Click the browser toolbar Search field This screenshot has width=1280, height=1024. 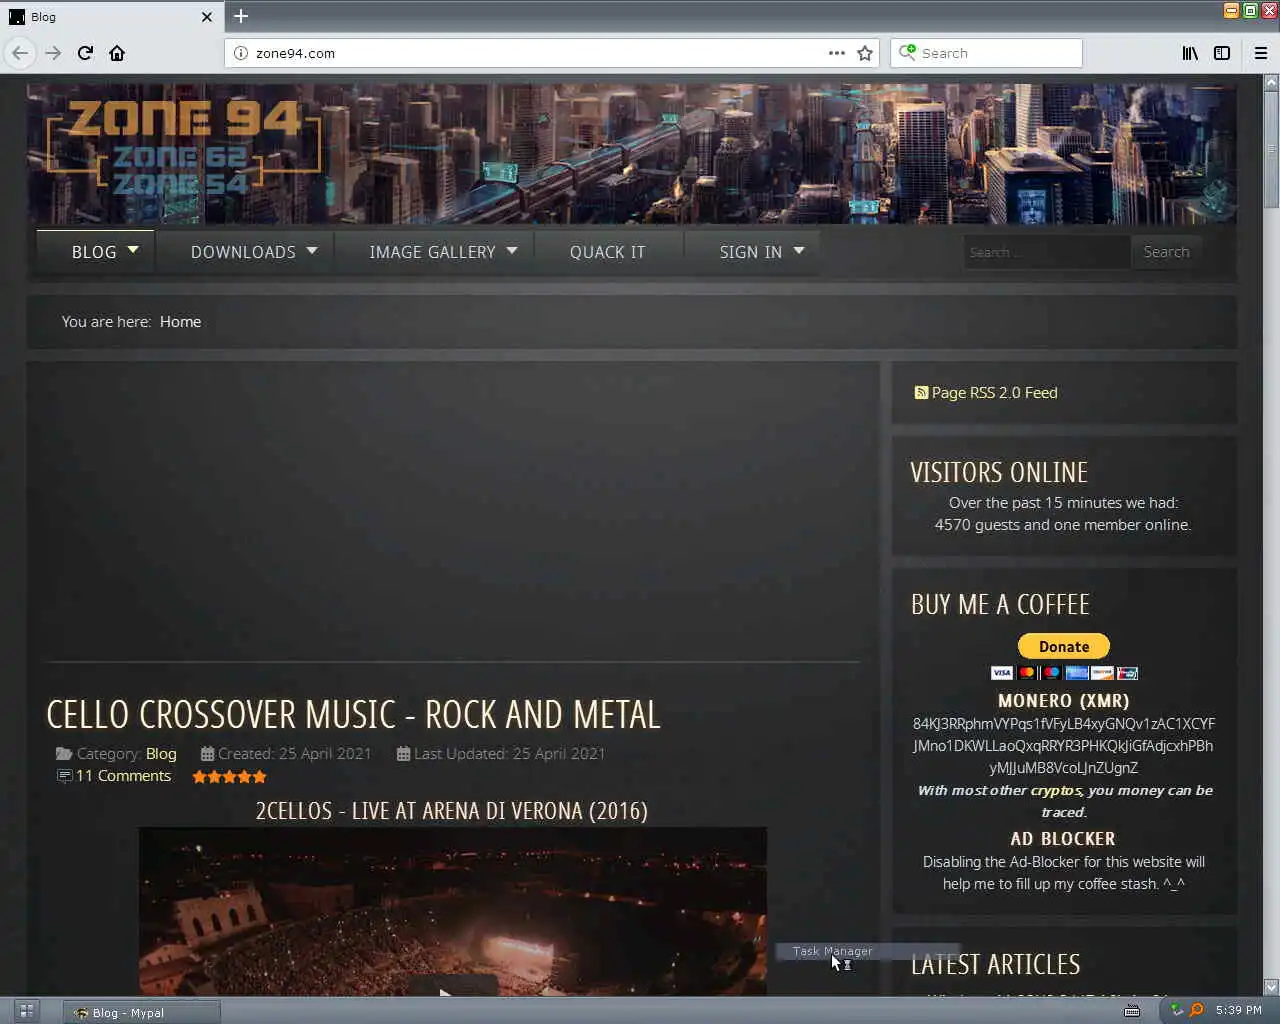point(986,53)
